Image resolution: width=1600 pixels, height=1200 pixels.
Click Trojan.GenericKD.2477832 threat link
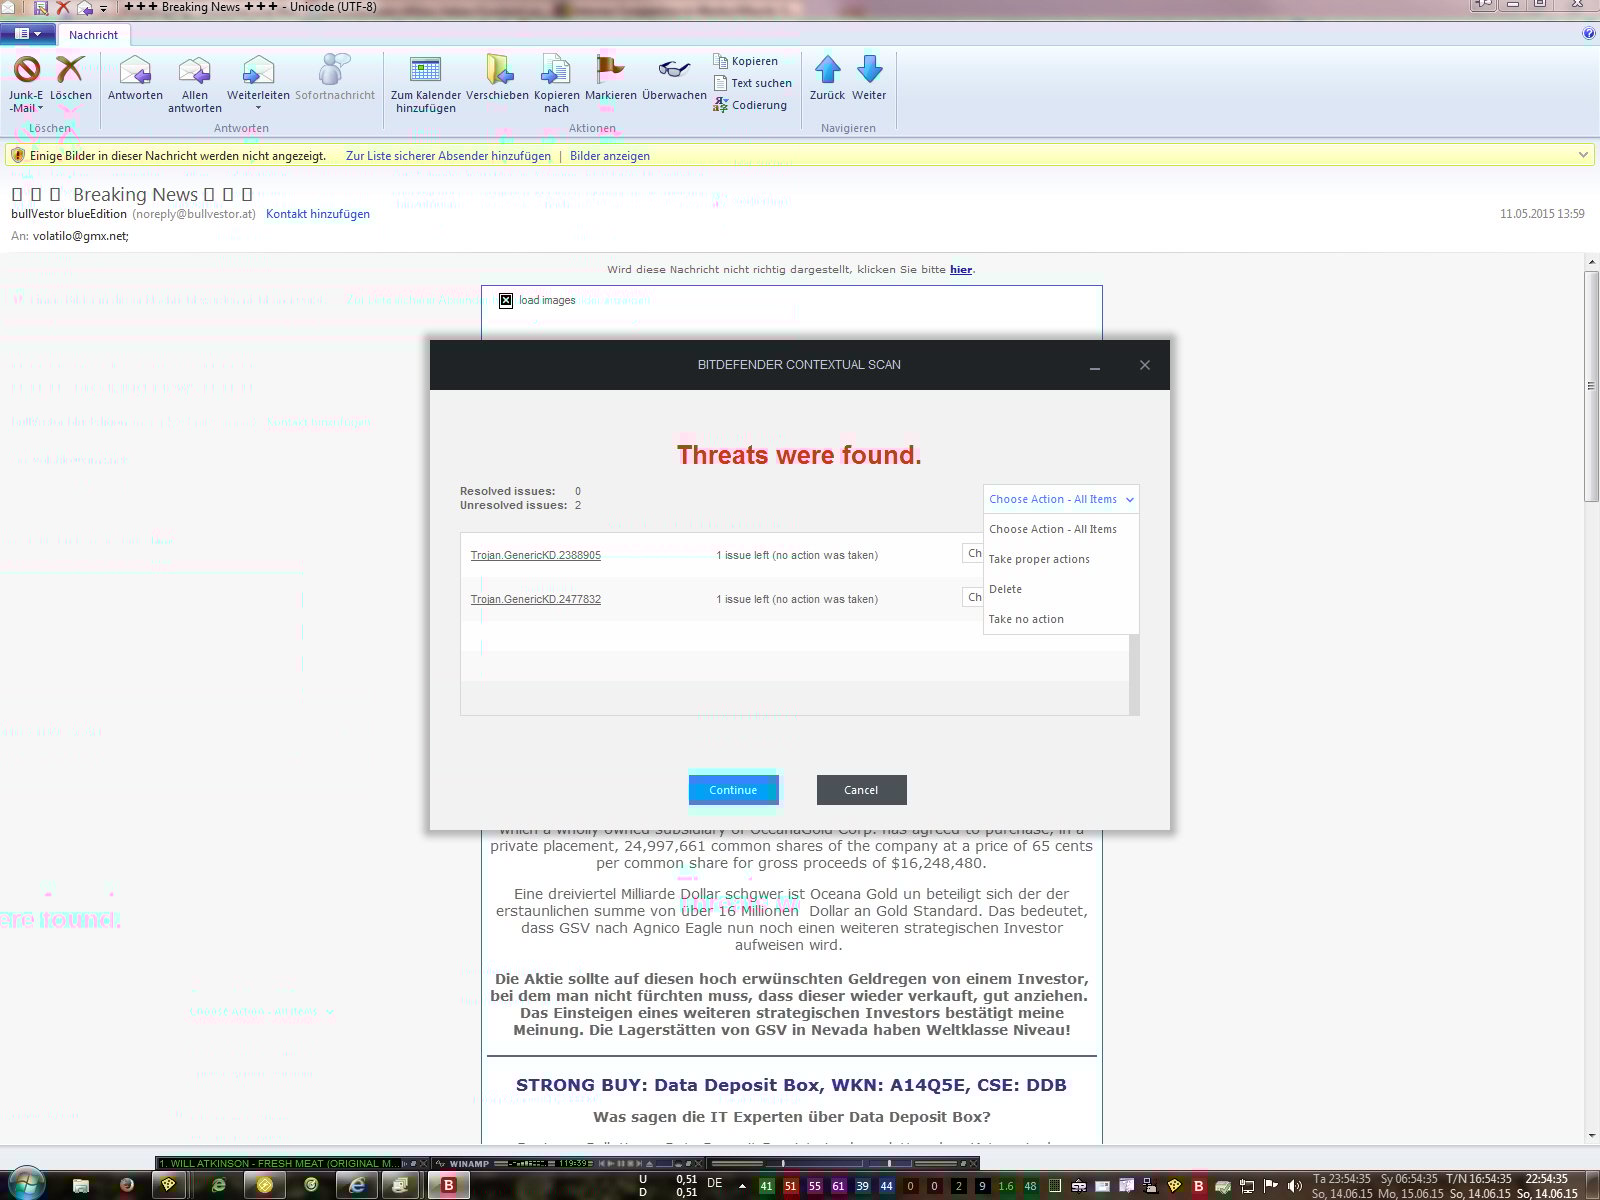536,599
